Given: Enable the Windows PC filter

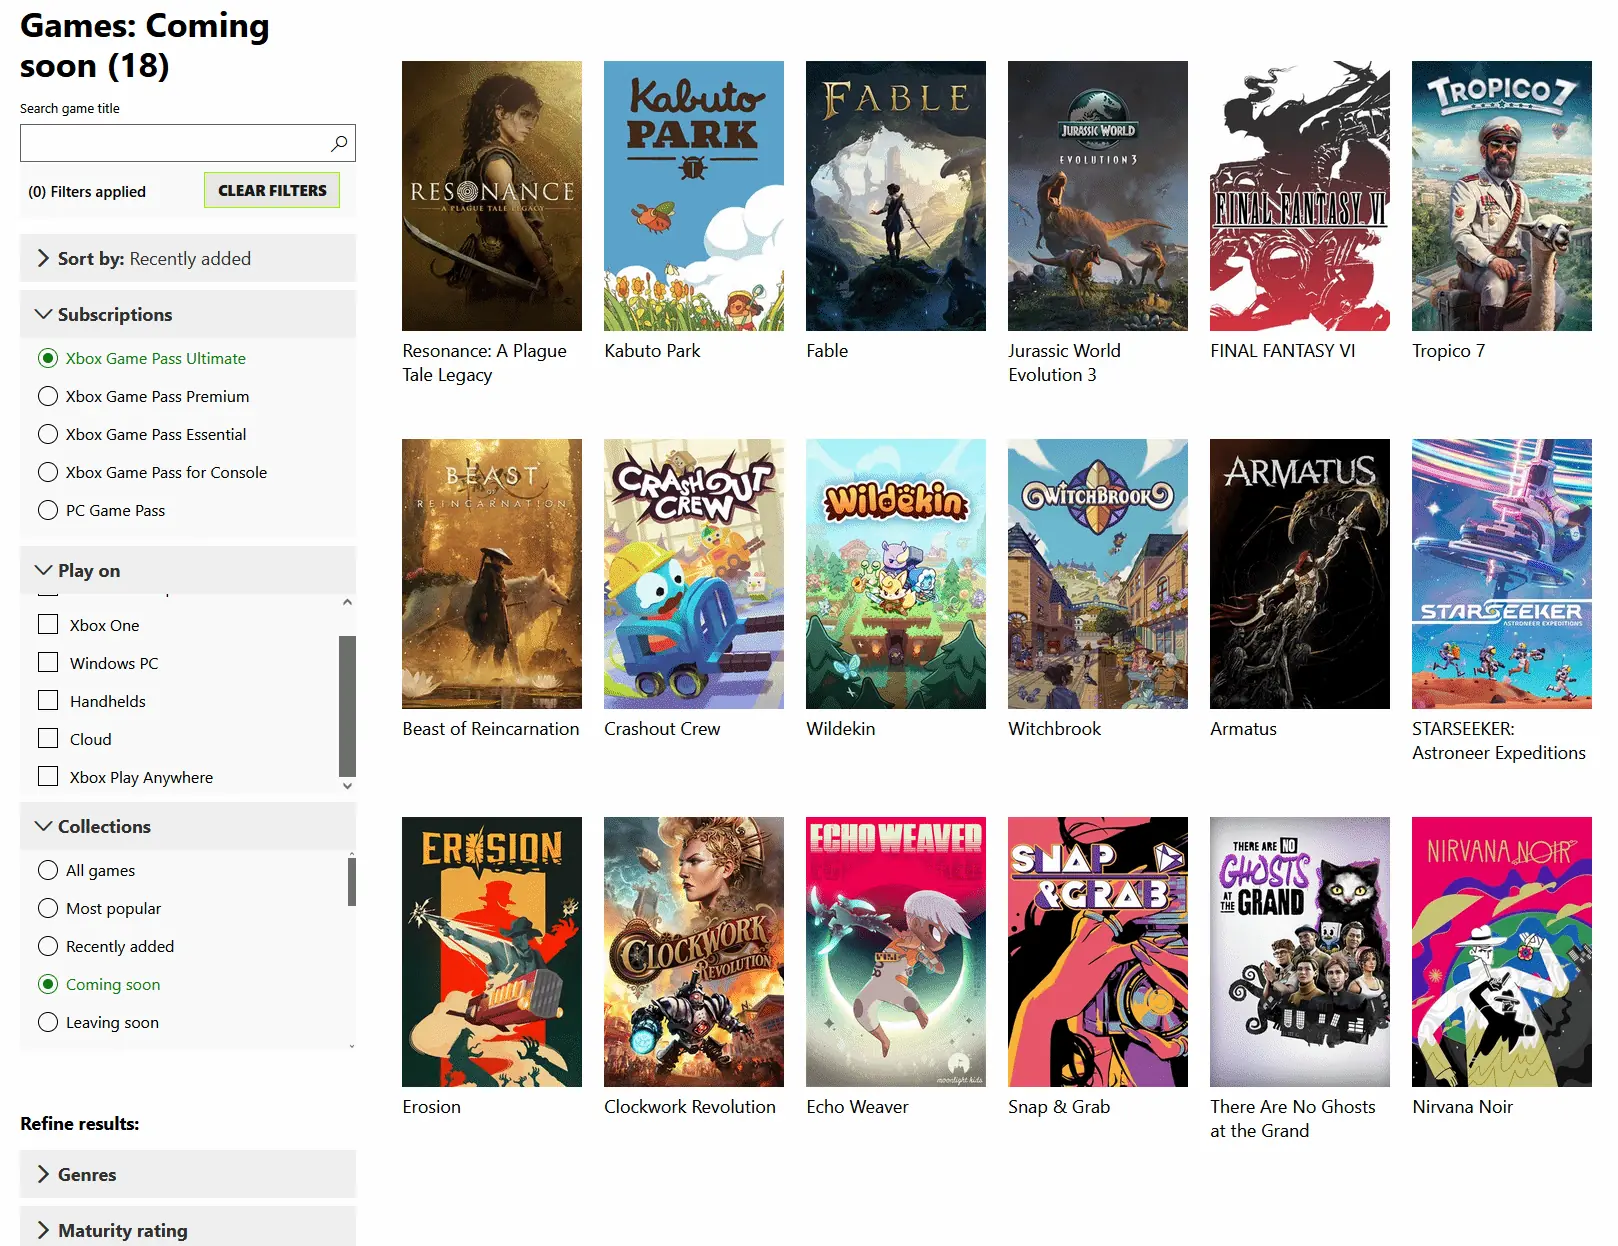Looking at the screenshot, I should 48,662.
